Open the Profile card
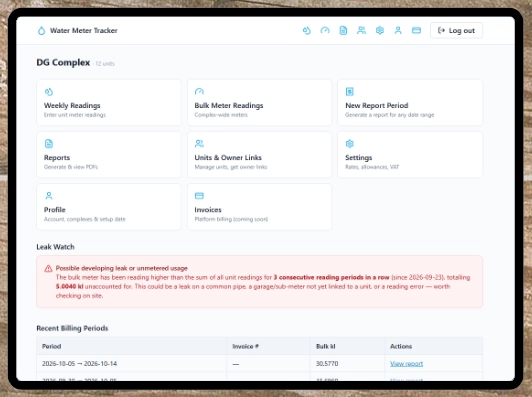This screenshot has height=397, width=532. click(x=109, y=207)
